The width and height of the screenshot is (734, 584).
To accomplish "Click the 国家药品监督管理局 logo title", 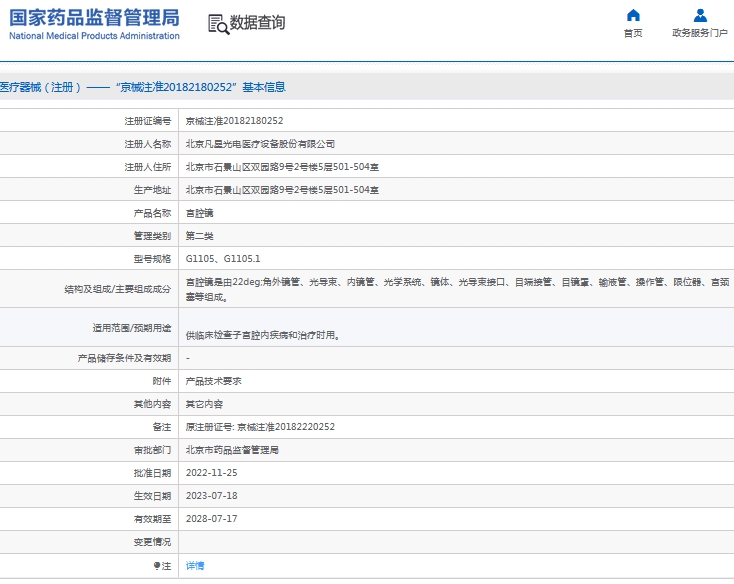I will pyautogui.click(x=94, y=17).
